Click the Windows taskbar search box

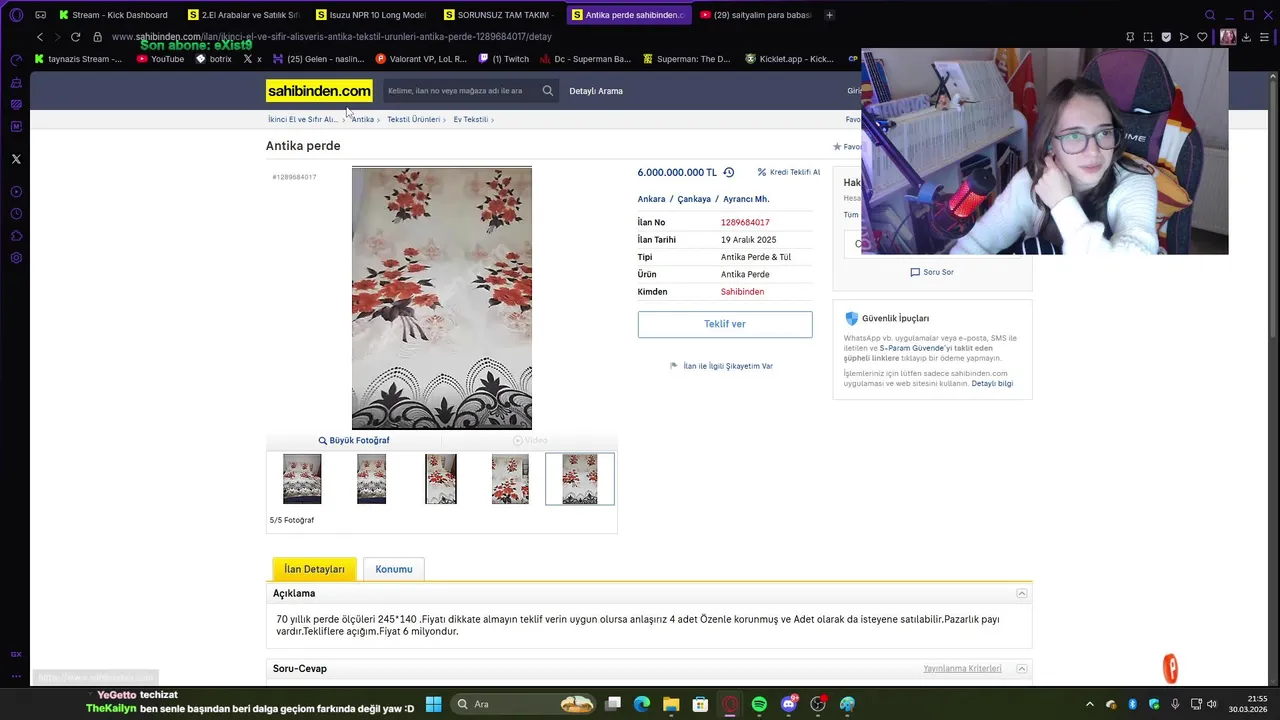pos(522,704)
